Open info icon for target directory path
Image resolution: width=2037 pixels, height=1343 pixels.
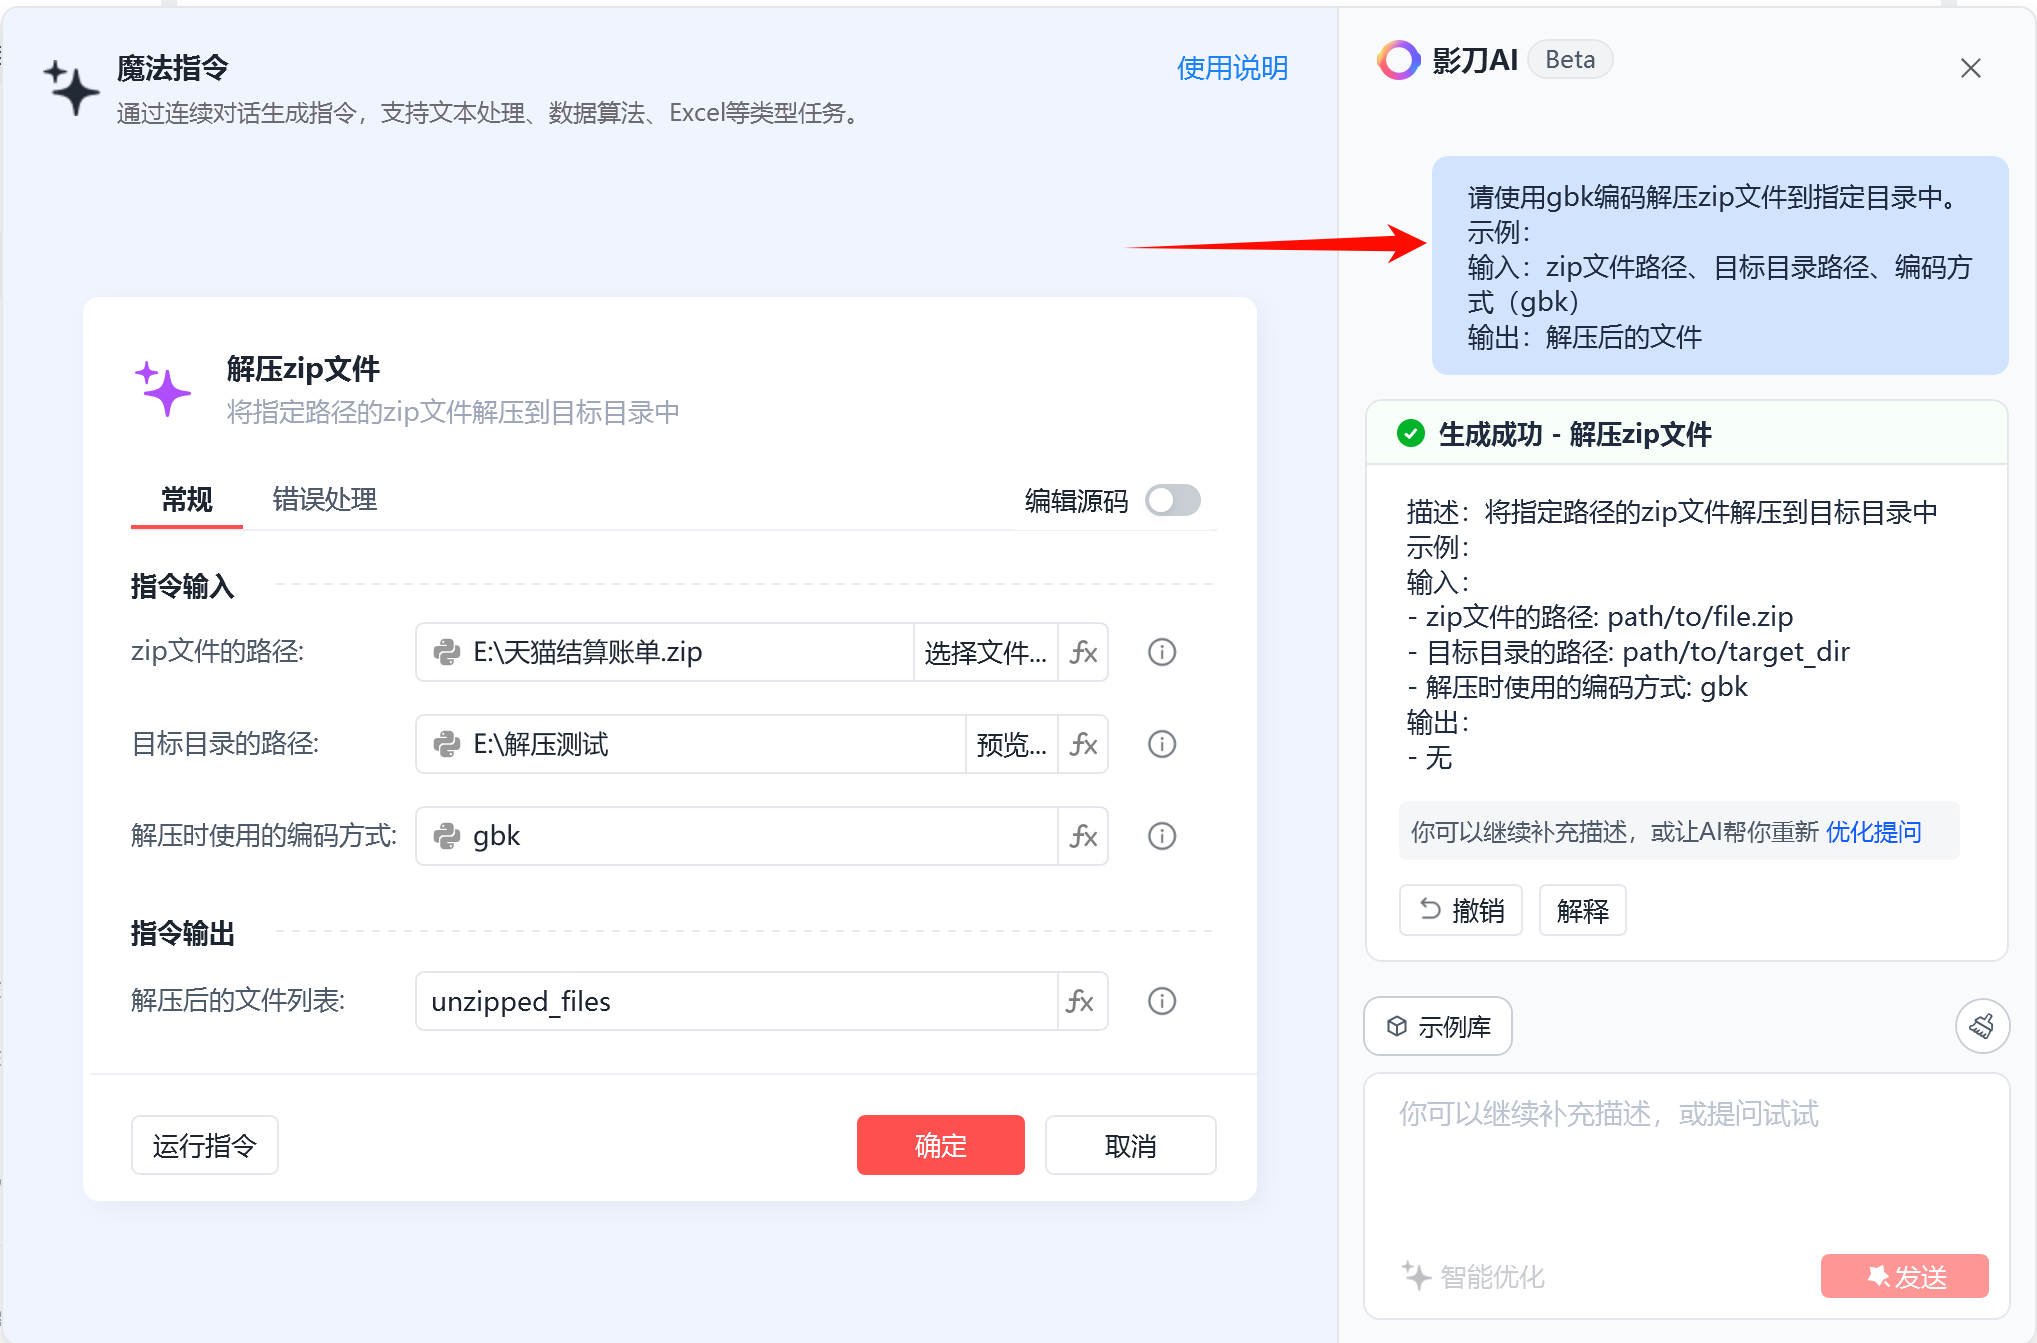1161,745
